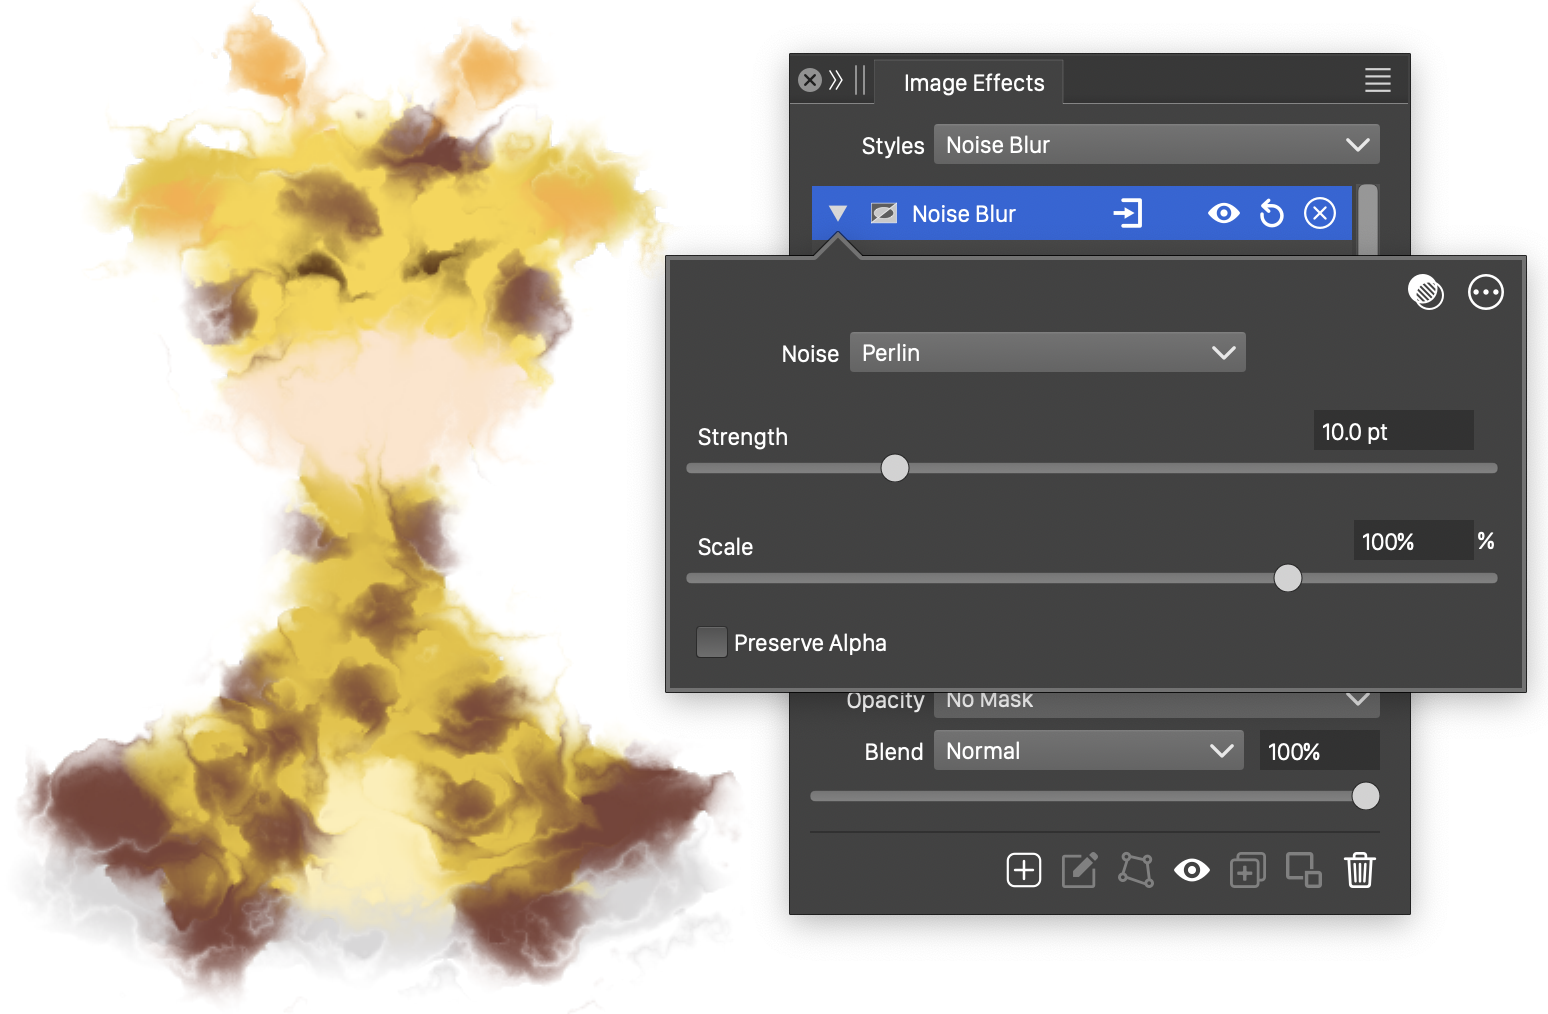Viewport: 1548px width, 1014px height.
Task: Select the Image Effects tab
Action: 973,83
